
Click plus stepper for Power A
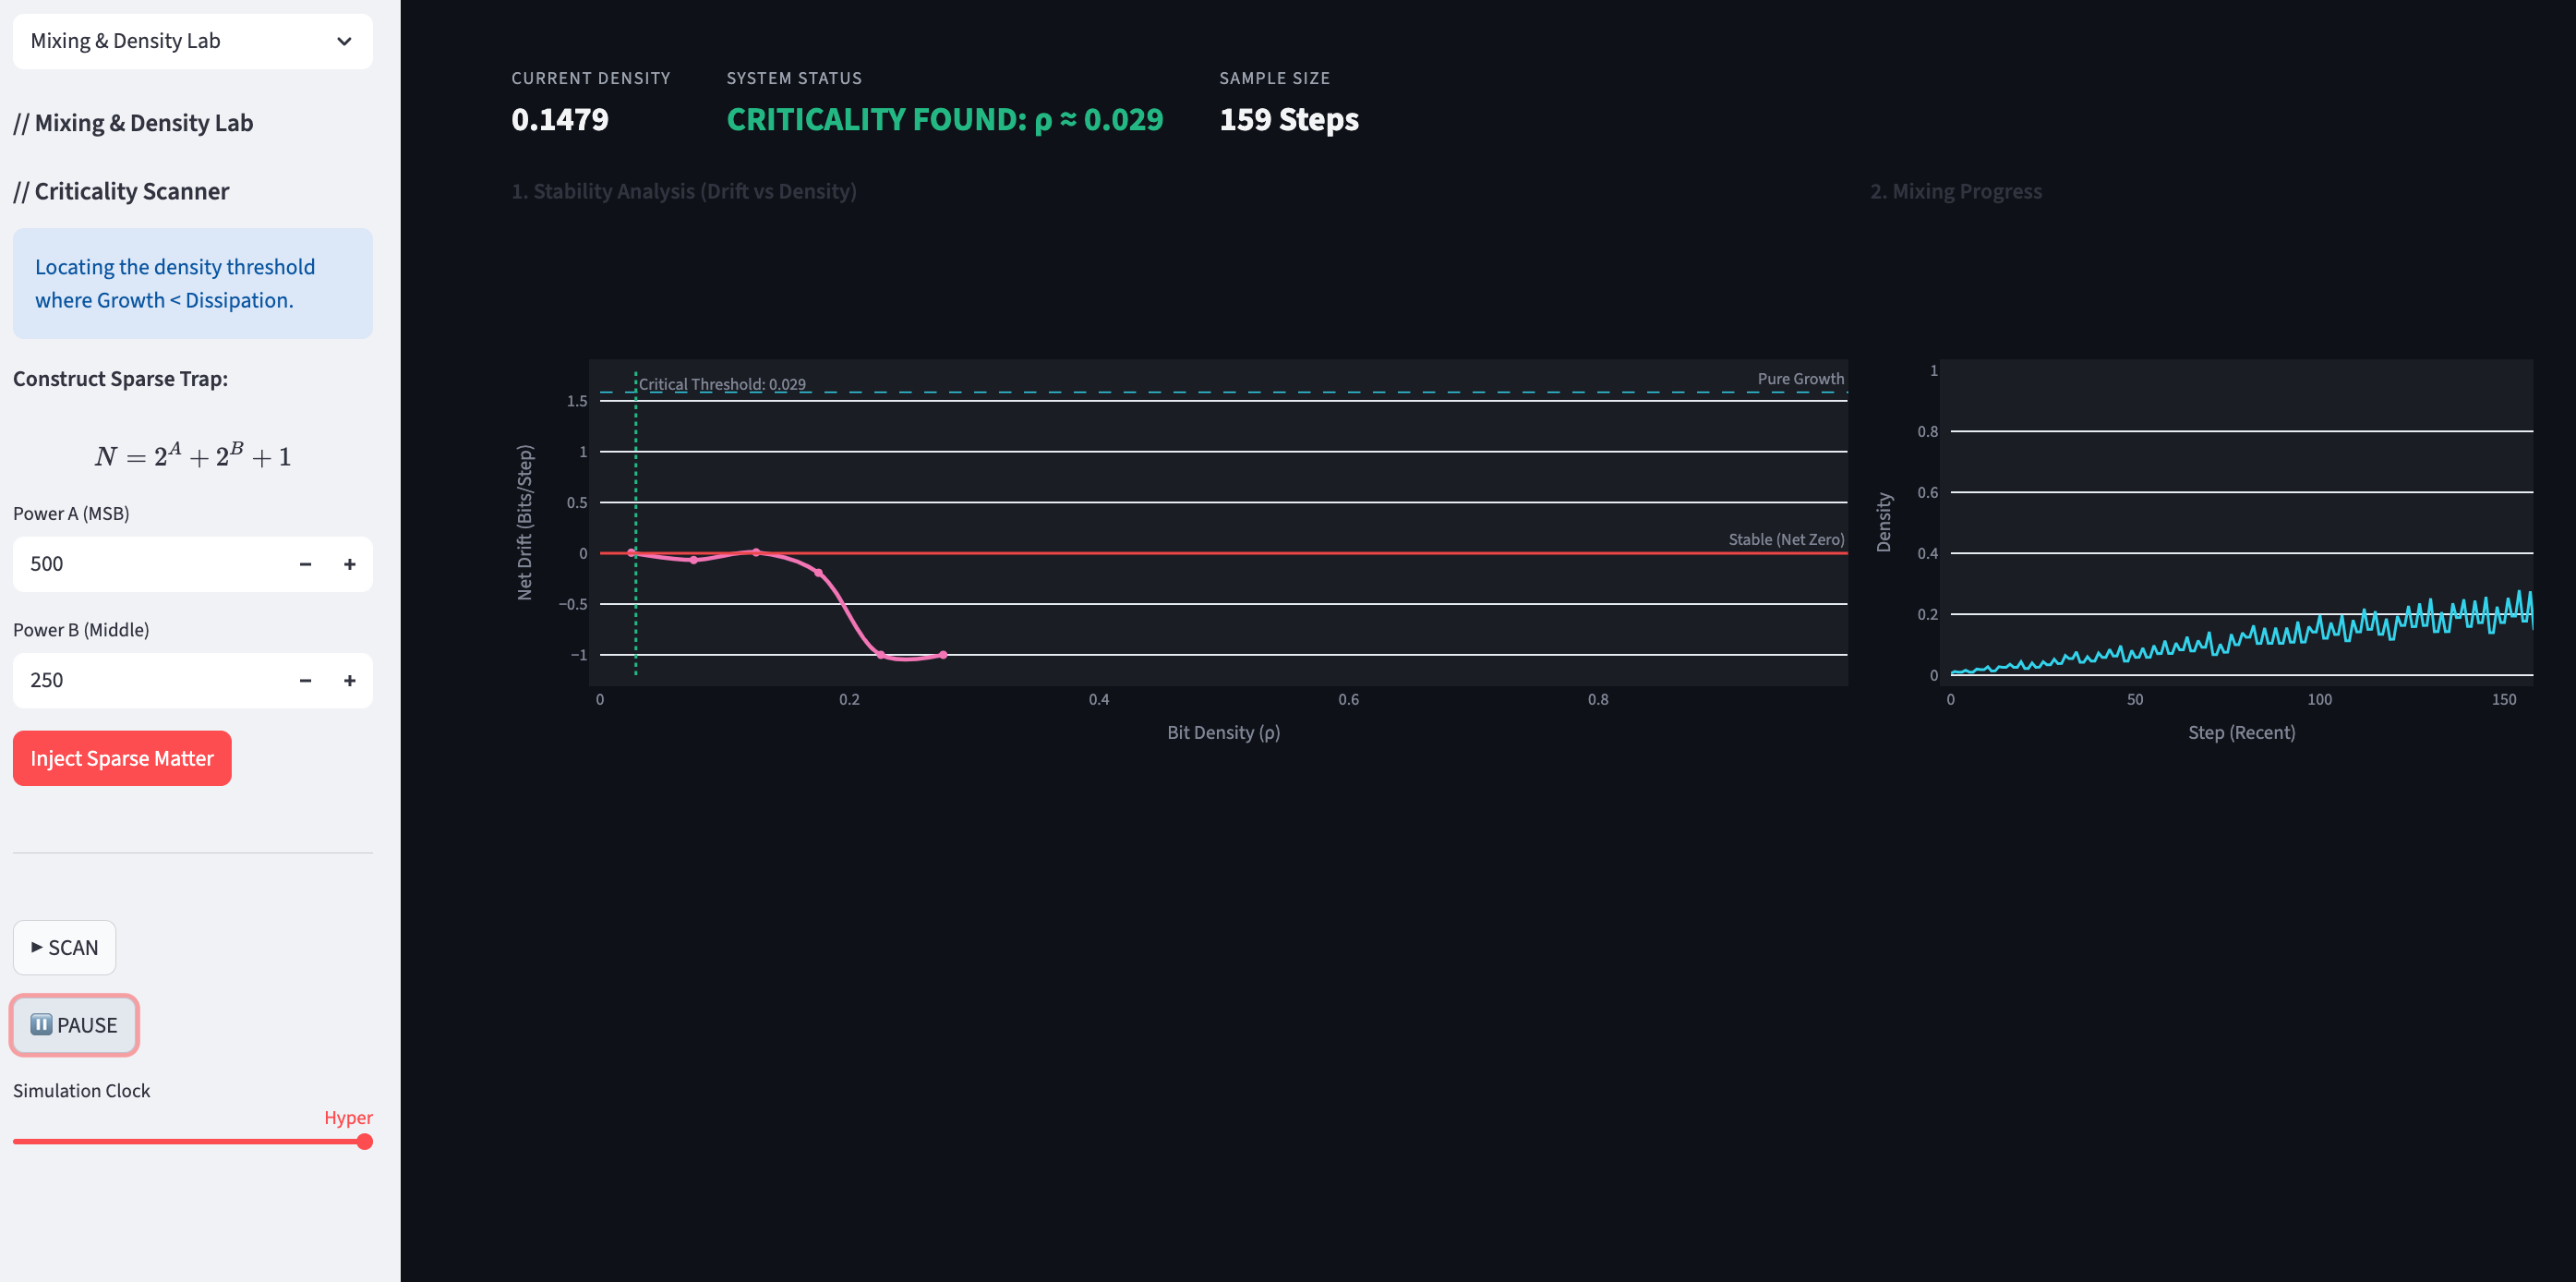pyautogui.click(x=349, y=564)
